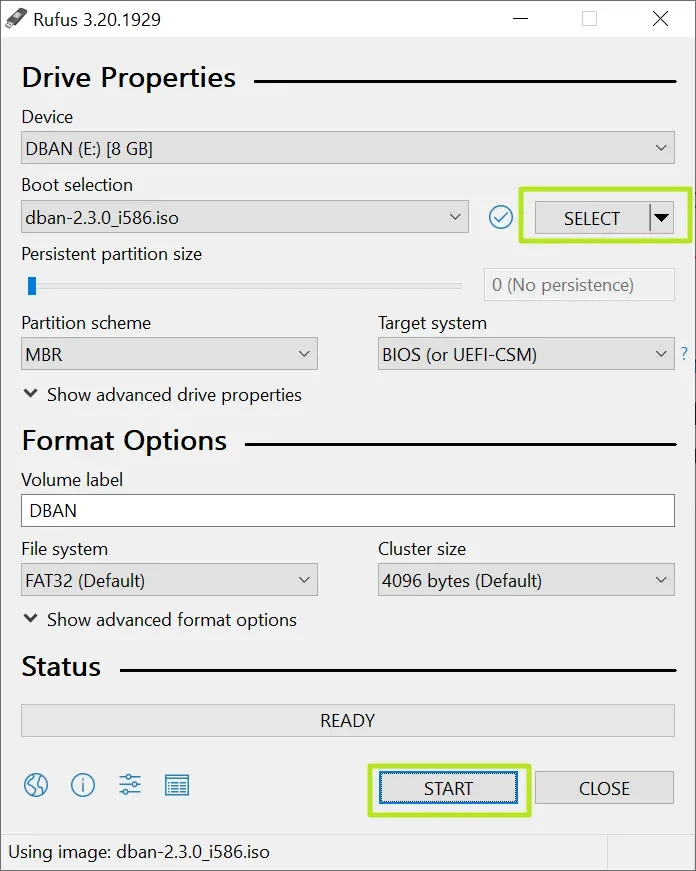The image size is (696, 871).
Task: Choose a File system from FAT32 dropdown
Action: 169,580
